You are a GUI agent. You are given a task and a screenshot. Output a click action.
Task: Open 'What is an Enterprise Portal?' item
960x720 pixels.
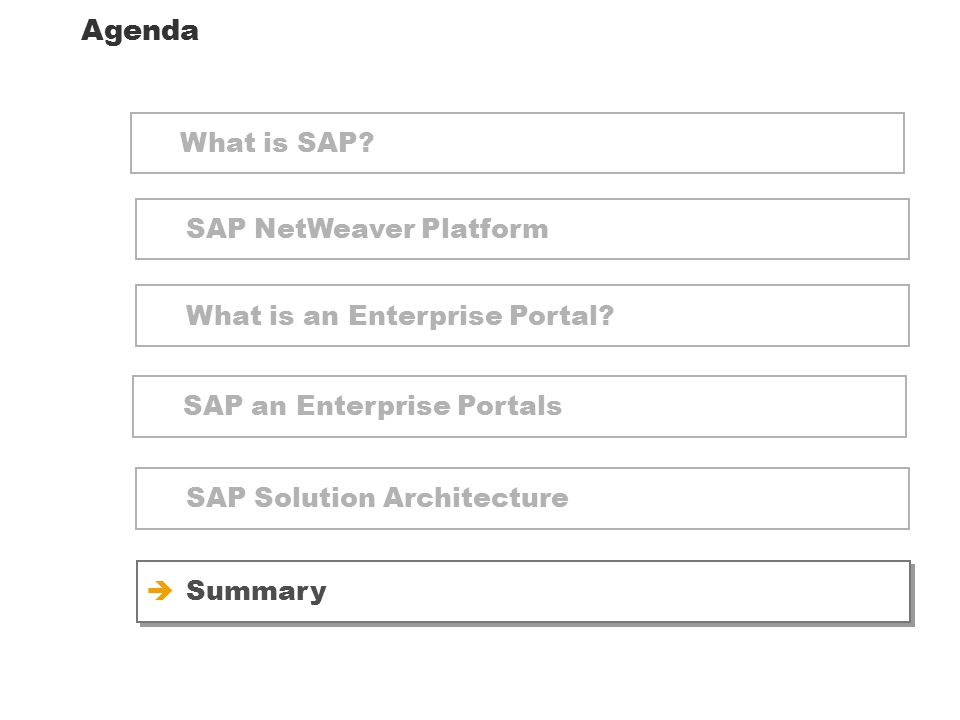pos(522,315)
